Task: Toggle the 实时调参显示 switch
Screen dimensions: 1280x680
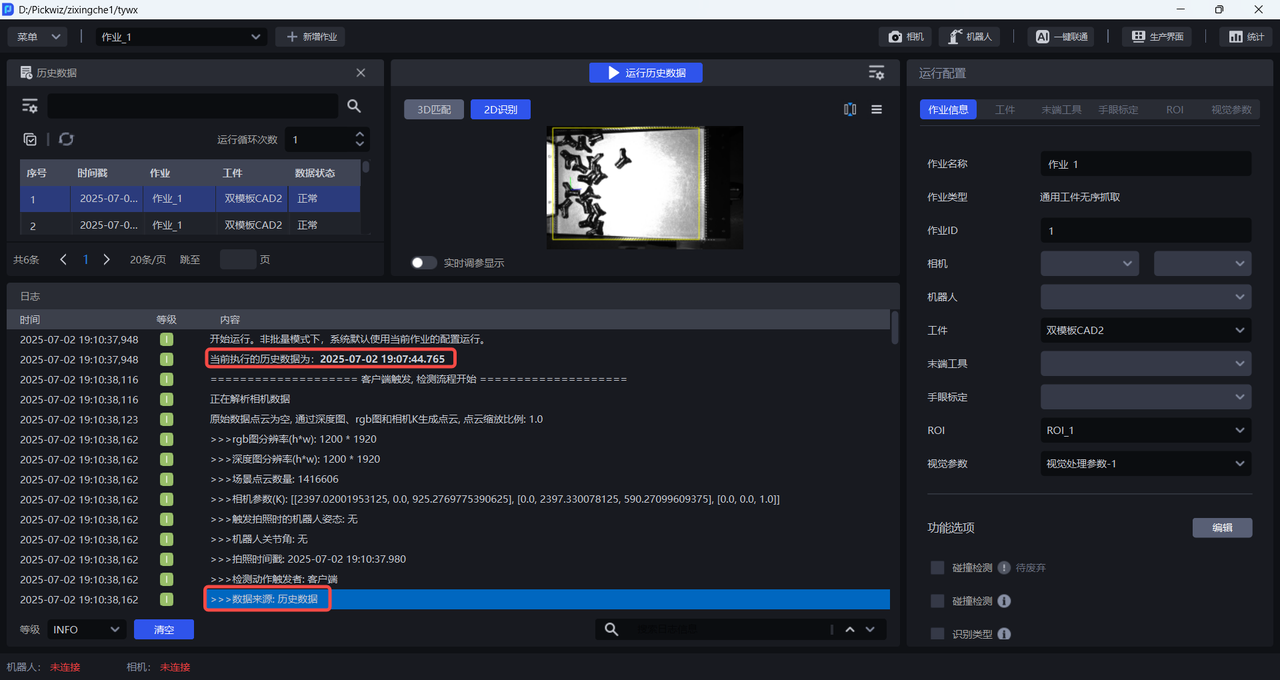Action: pos(424,263)
